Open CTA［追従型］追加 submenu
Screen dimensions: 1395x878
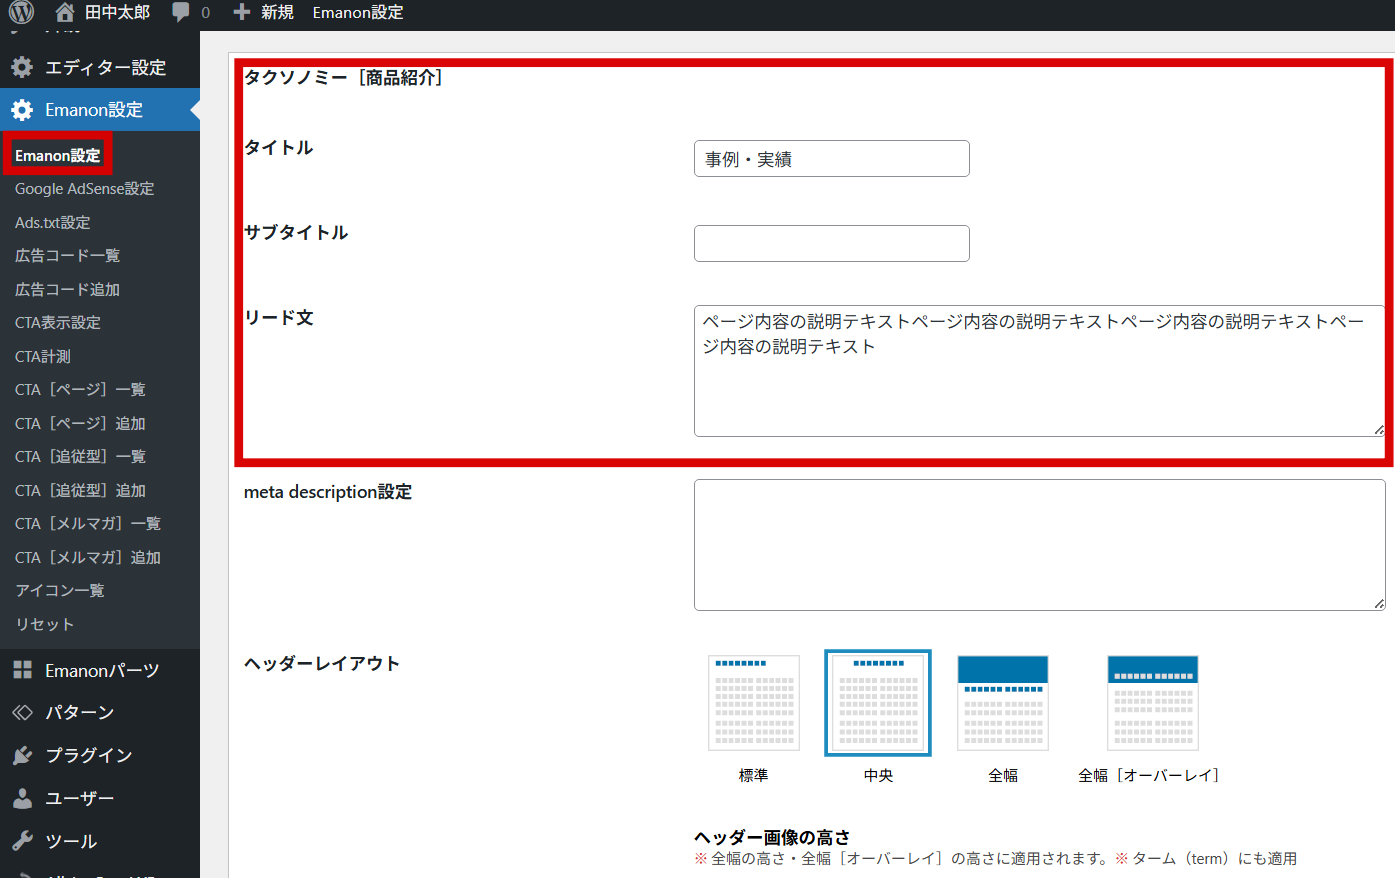[80, 490]
